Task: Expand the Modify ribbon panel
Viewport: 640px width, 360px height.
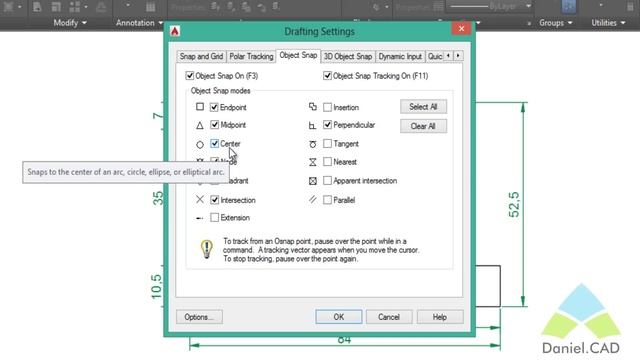Action: click(x=70, y=23)
